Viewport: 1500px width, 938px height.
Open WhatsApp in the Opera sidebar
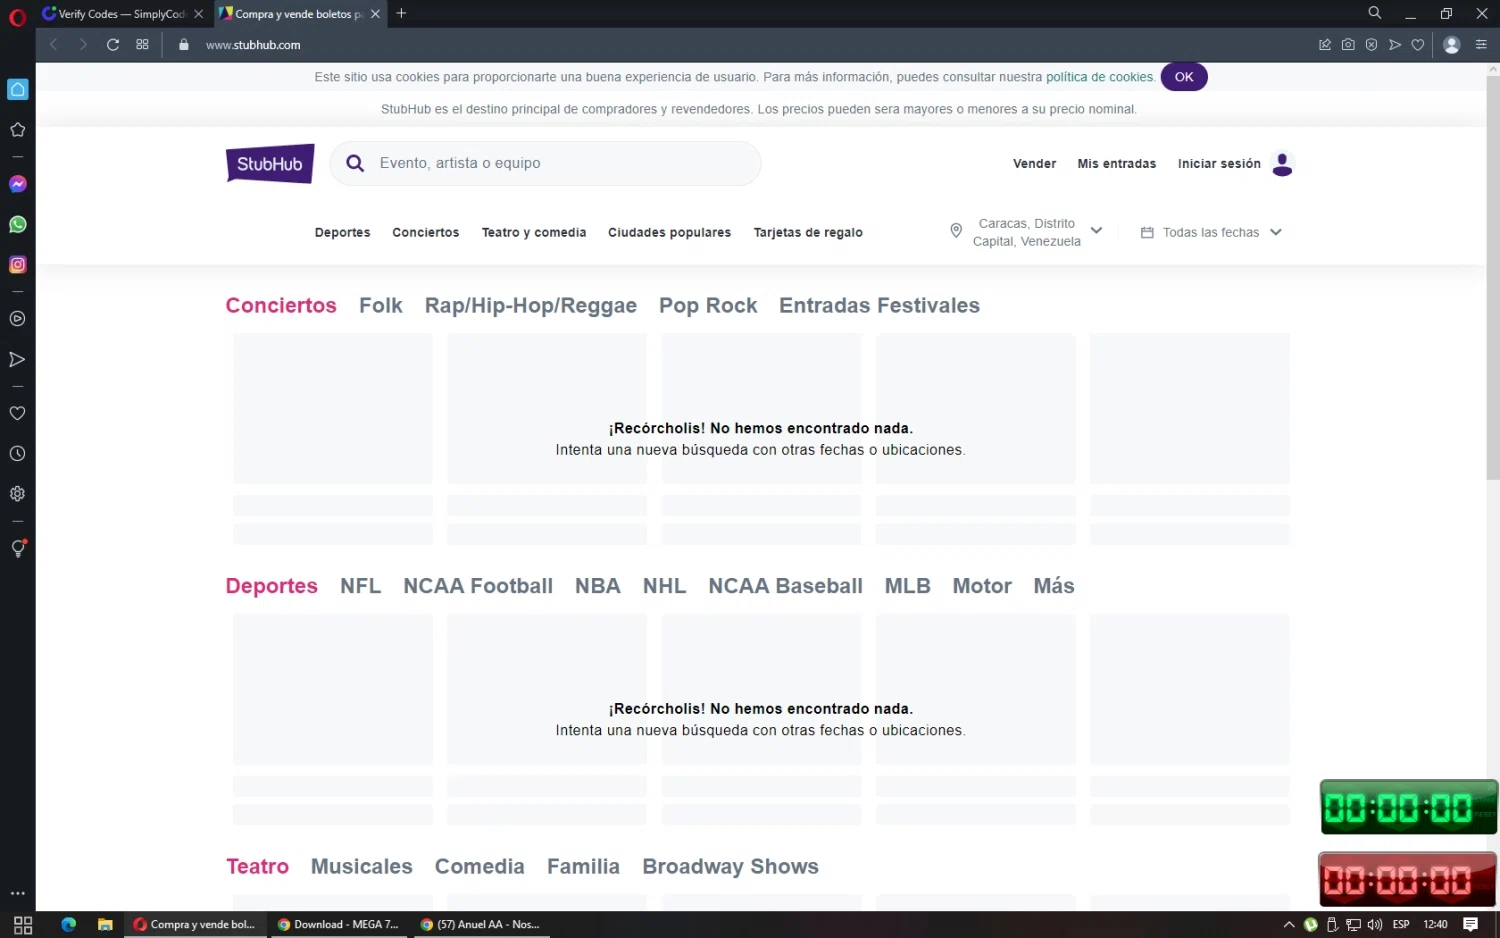(17, 224)
